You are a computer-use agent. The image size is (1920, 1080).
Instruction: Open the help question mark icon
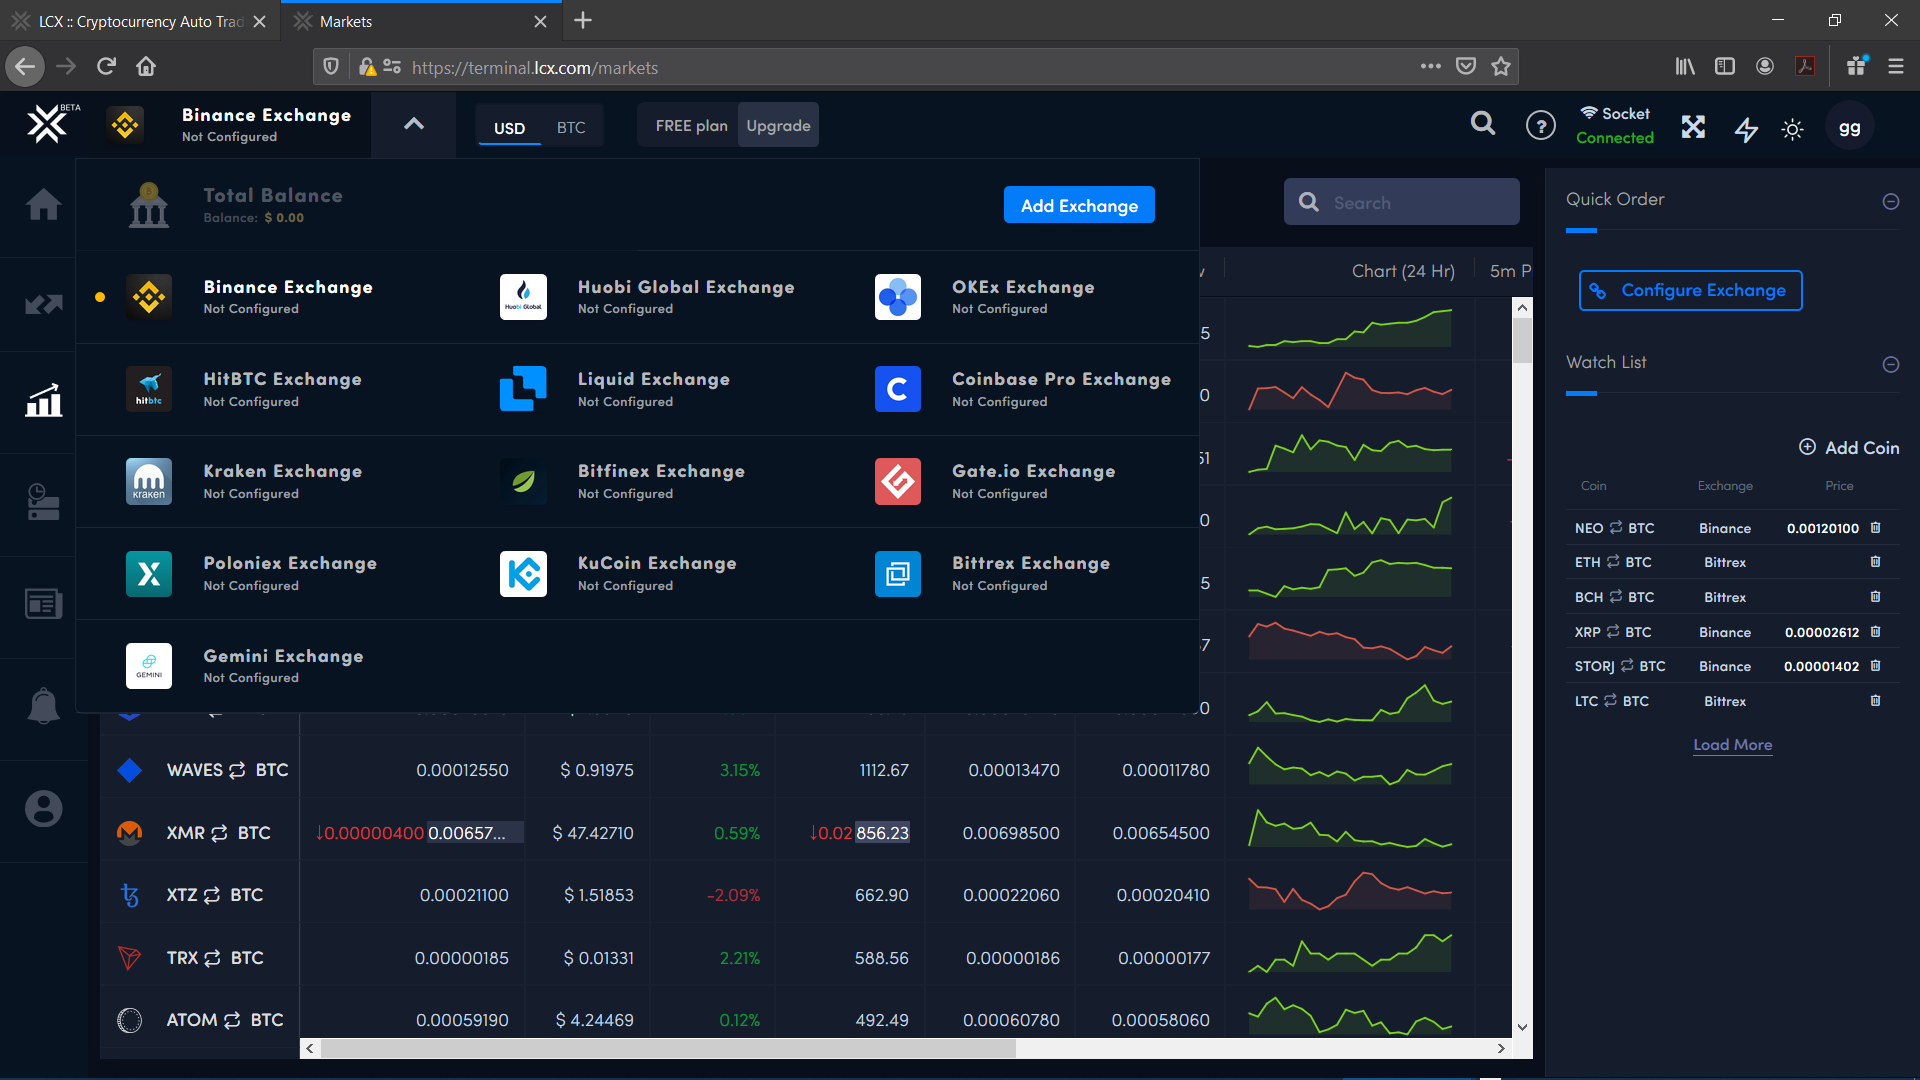coord(1540,126)
